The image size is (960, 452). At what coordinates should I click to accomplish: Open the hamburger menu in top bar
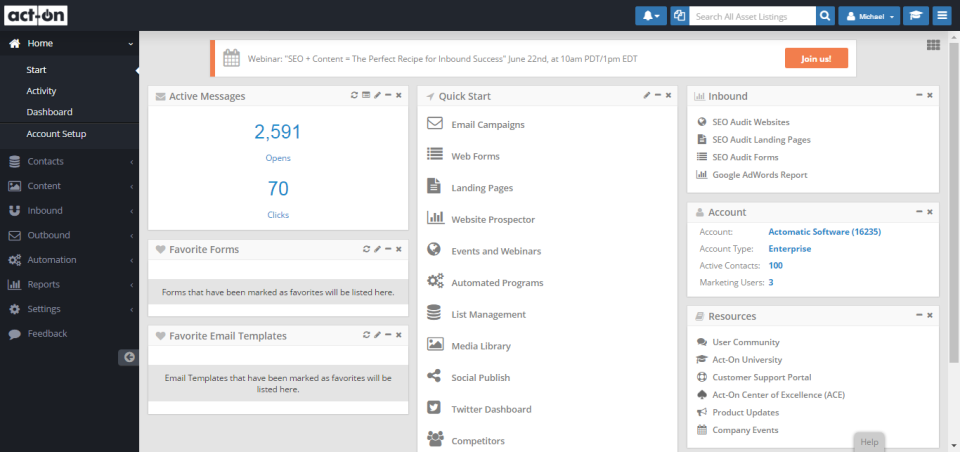942,16
